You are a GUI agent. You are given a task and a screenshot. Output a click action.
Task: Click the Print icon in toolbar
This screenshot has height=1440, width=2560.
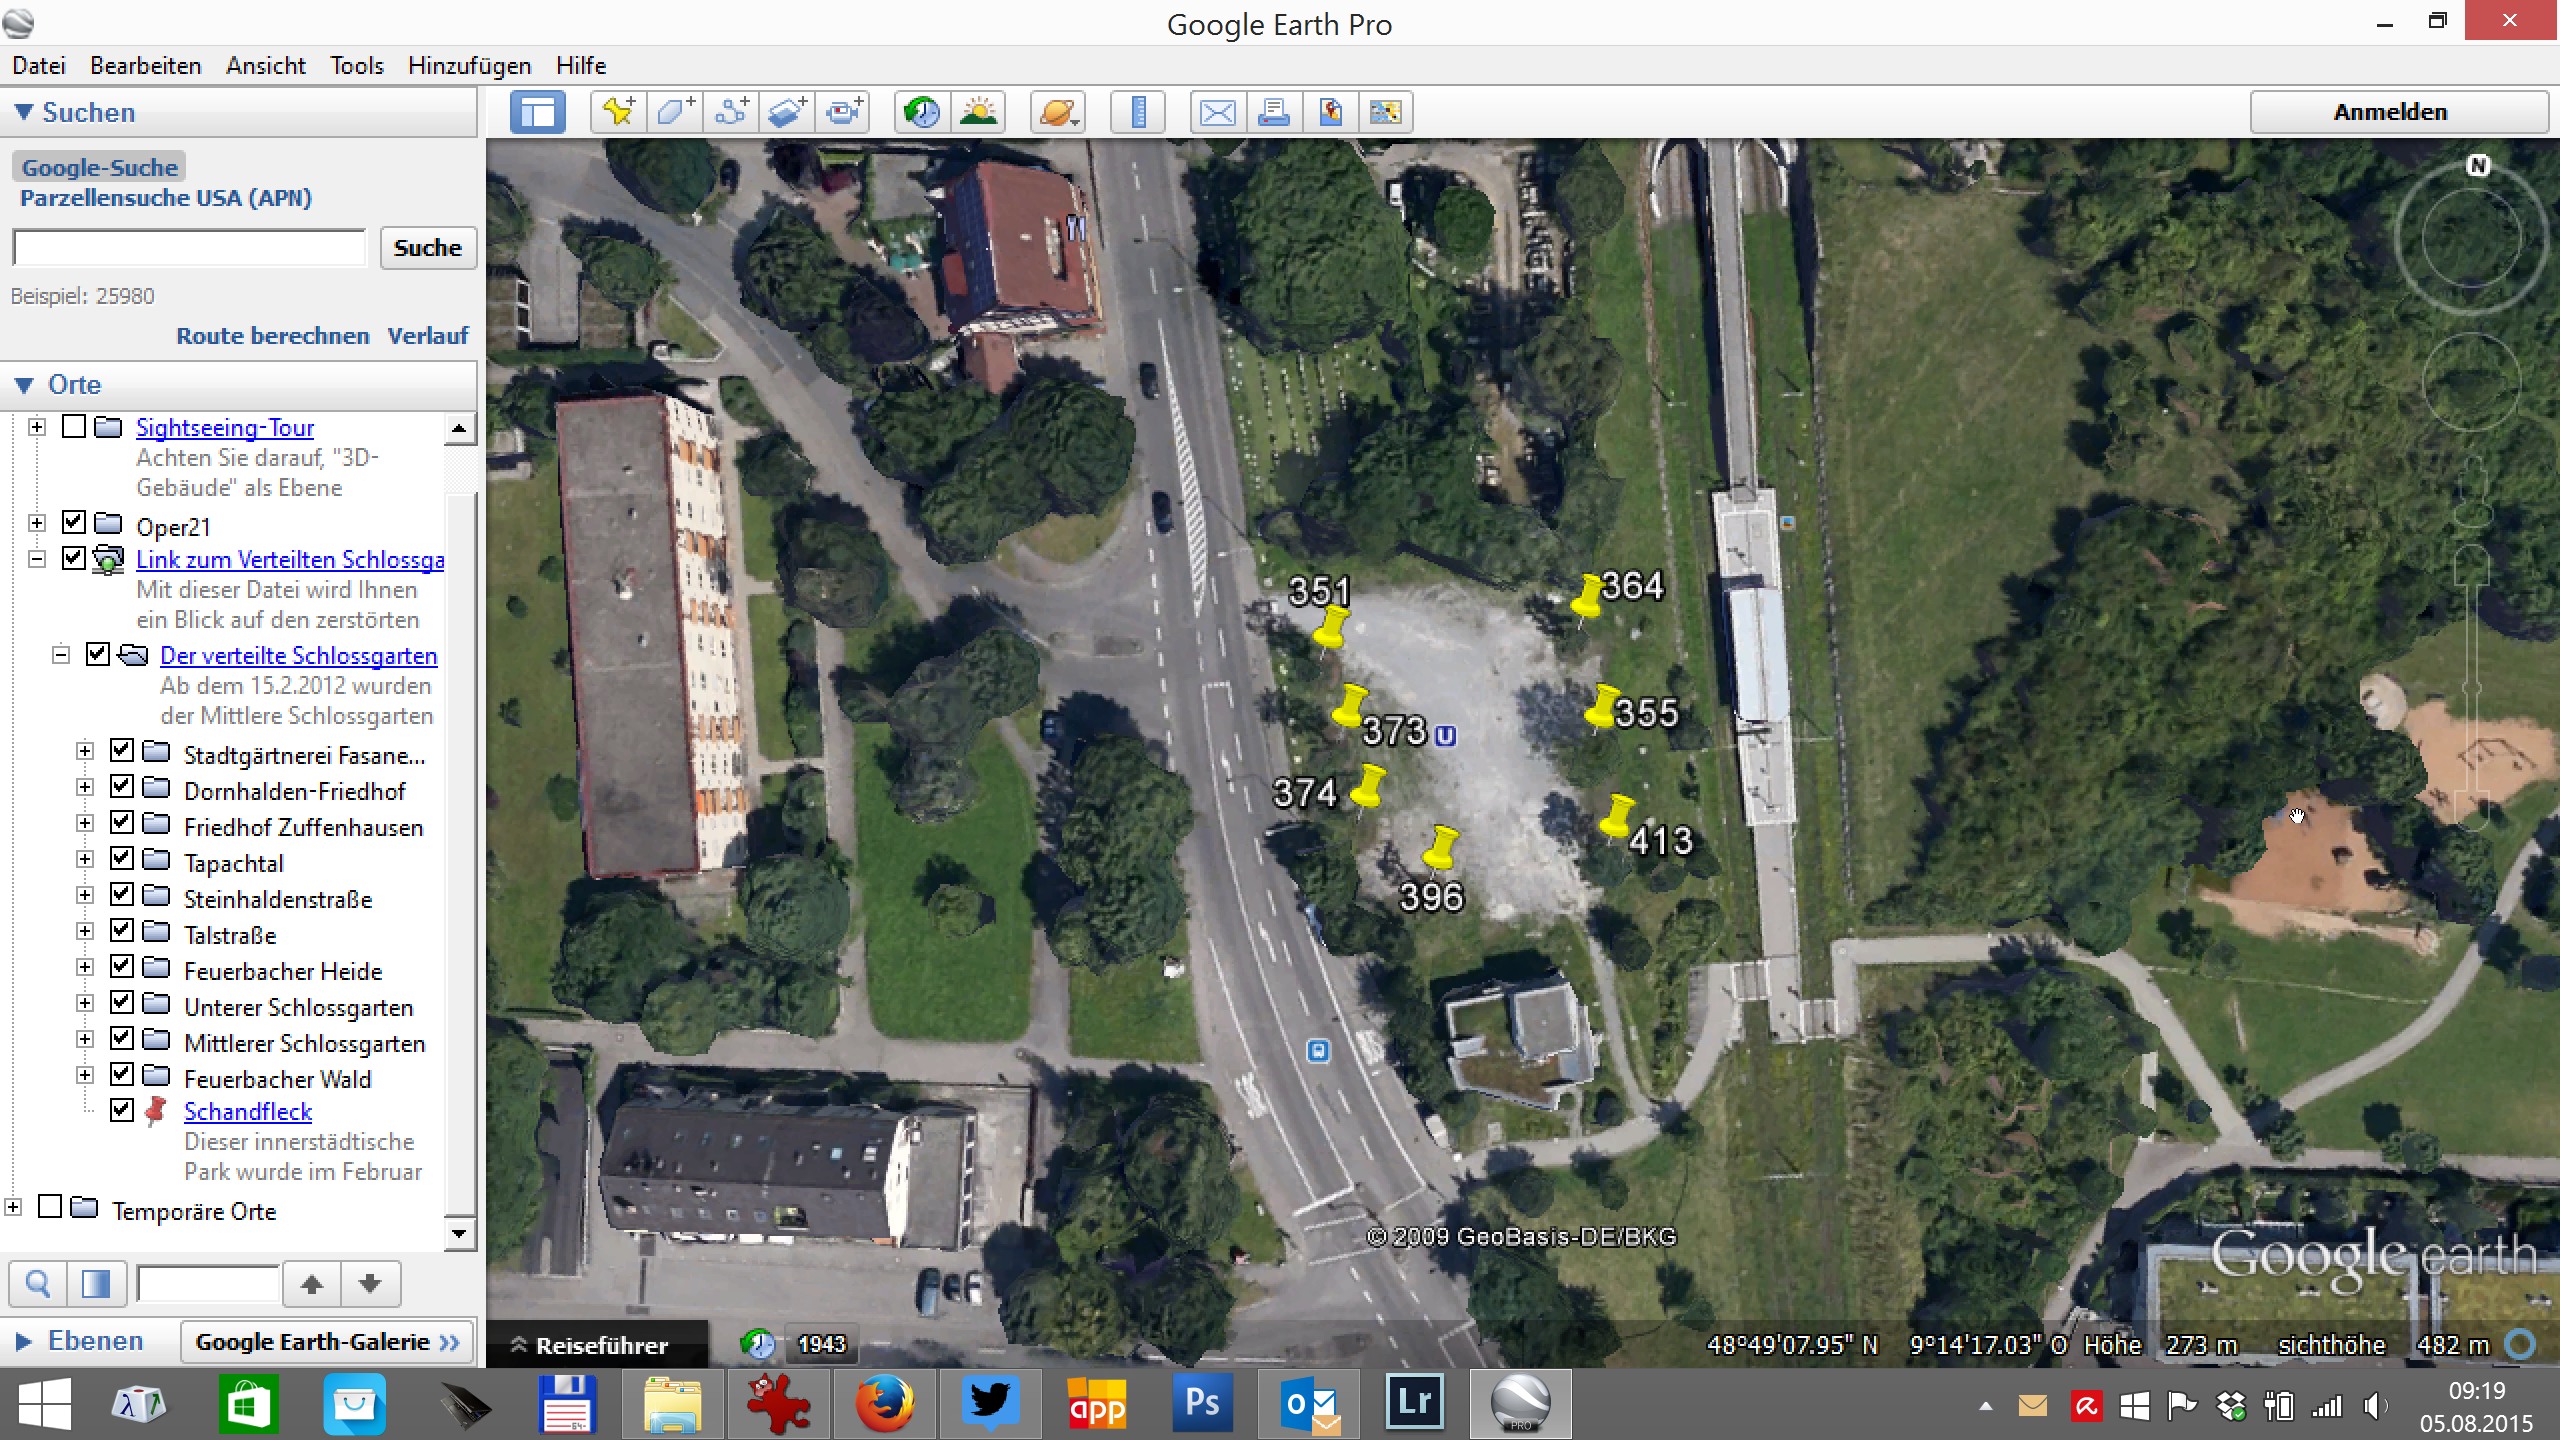coord(1273,112)
